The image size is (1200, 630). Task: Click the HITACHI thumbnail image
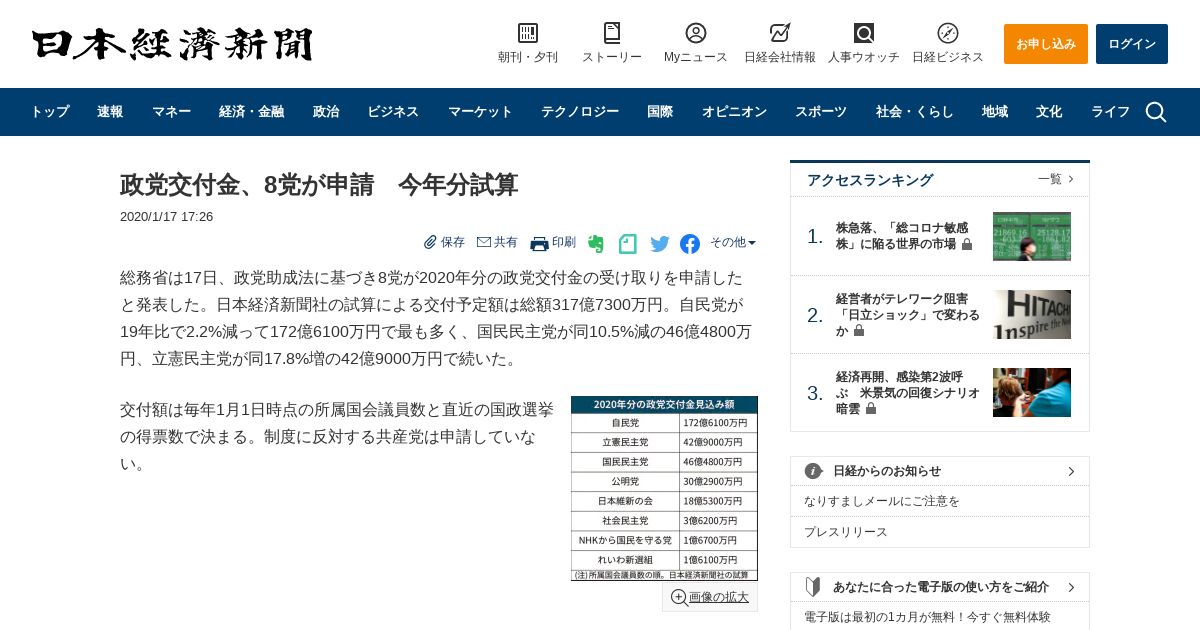tap(1032, 315)
